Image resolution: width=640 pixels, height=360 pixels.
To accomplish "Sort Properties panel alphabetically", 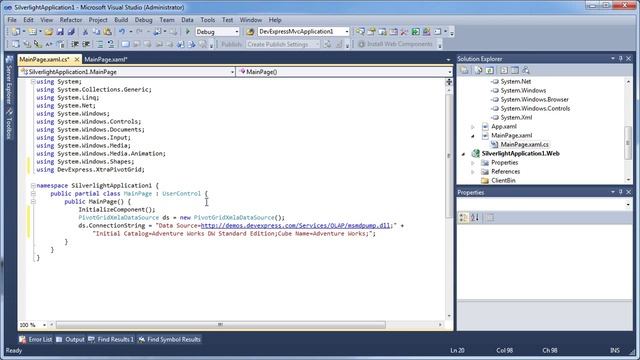I will (475, 218).
